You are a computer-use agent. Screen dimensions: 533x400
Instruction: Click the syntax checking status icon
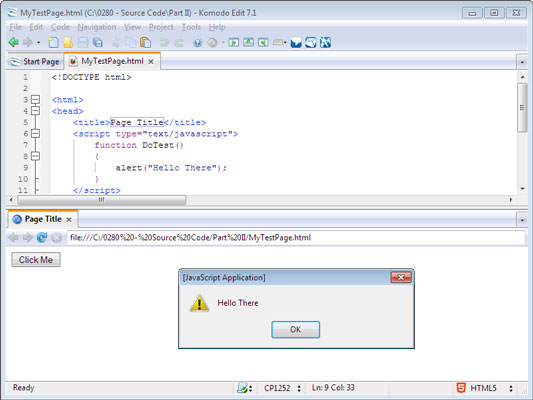point(243,388)
